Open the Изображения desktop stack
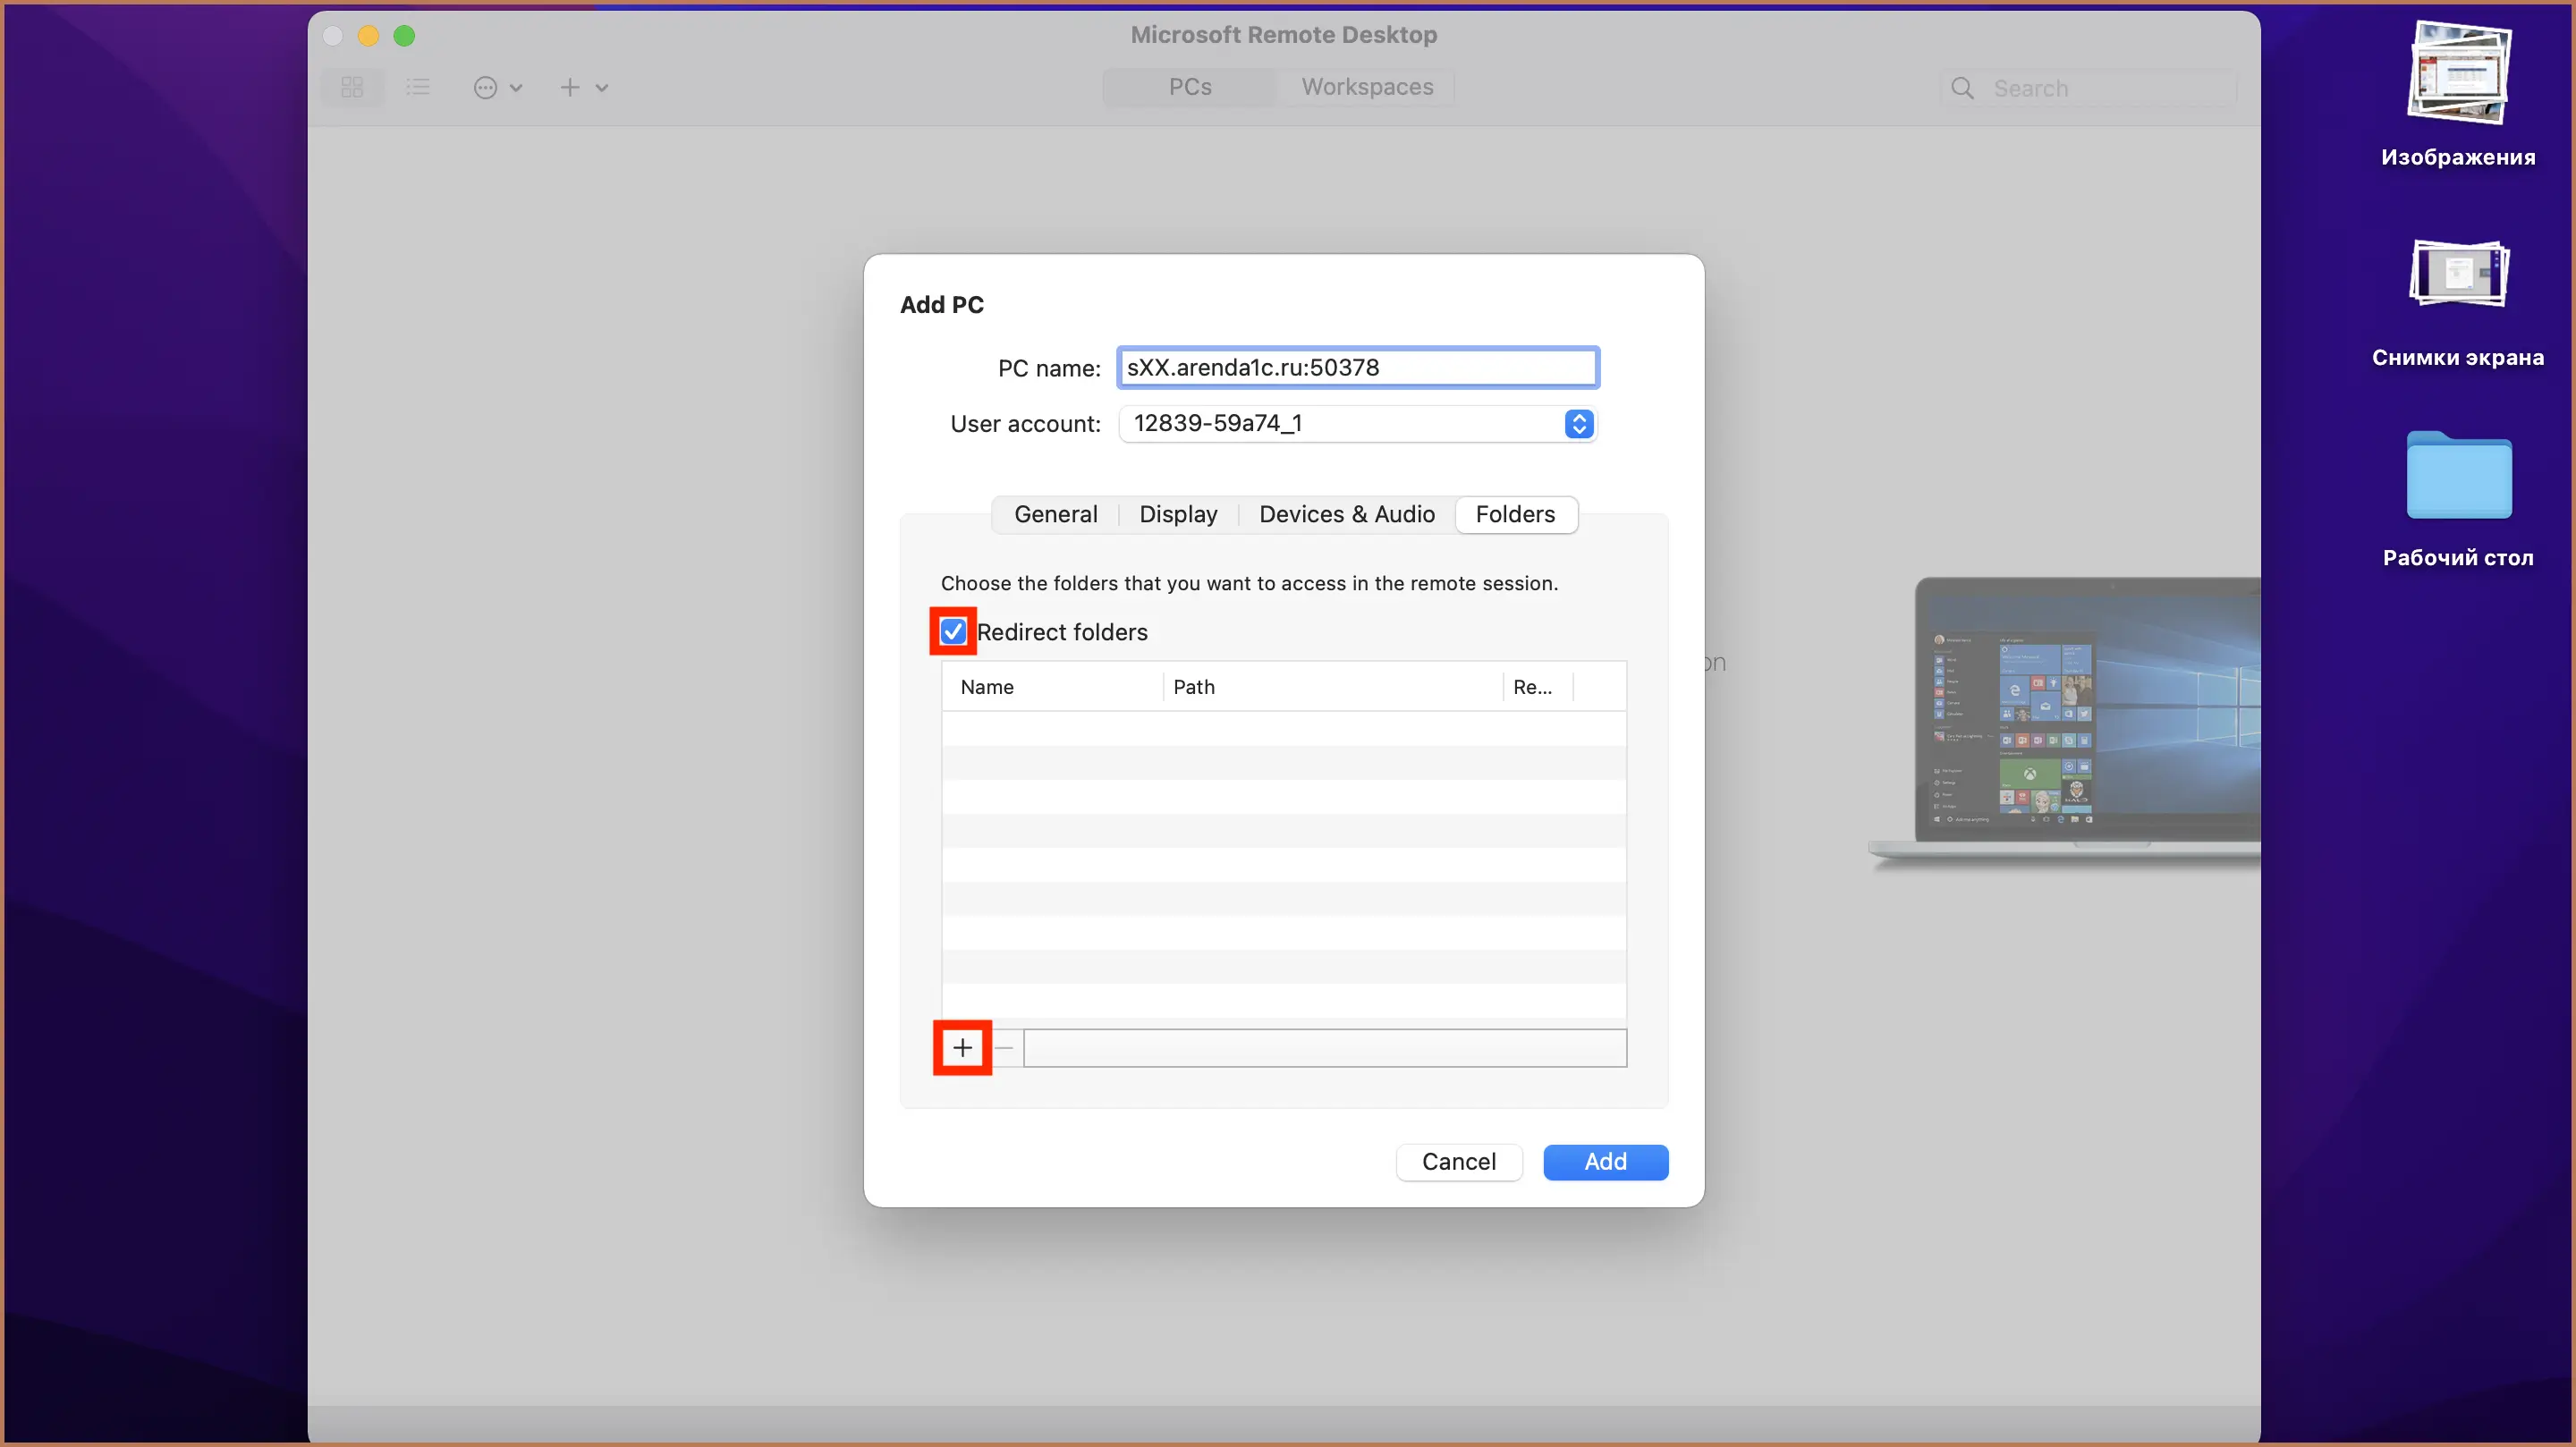Viewport: 2576px width, 1447px height. click(x=2458, y=73)
